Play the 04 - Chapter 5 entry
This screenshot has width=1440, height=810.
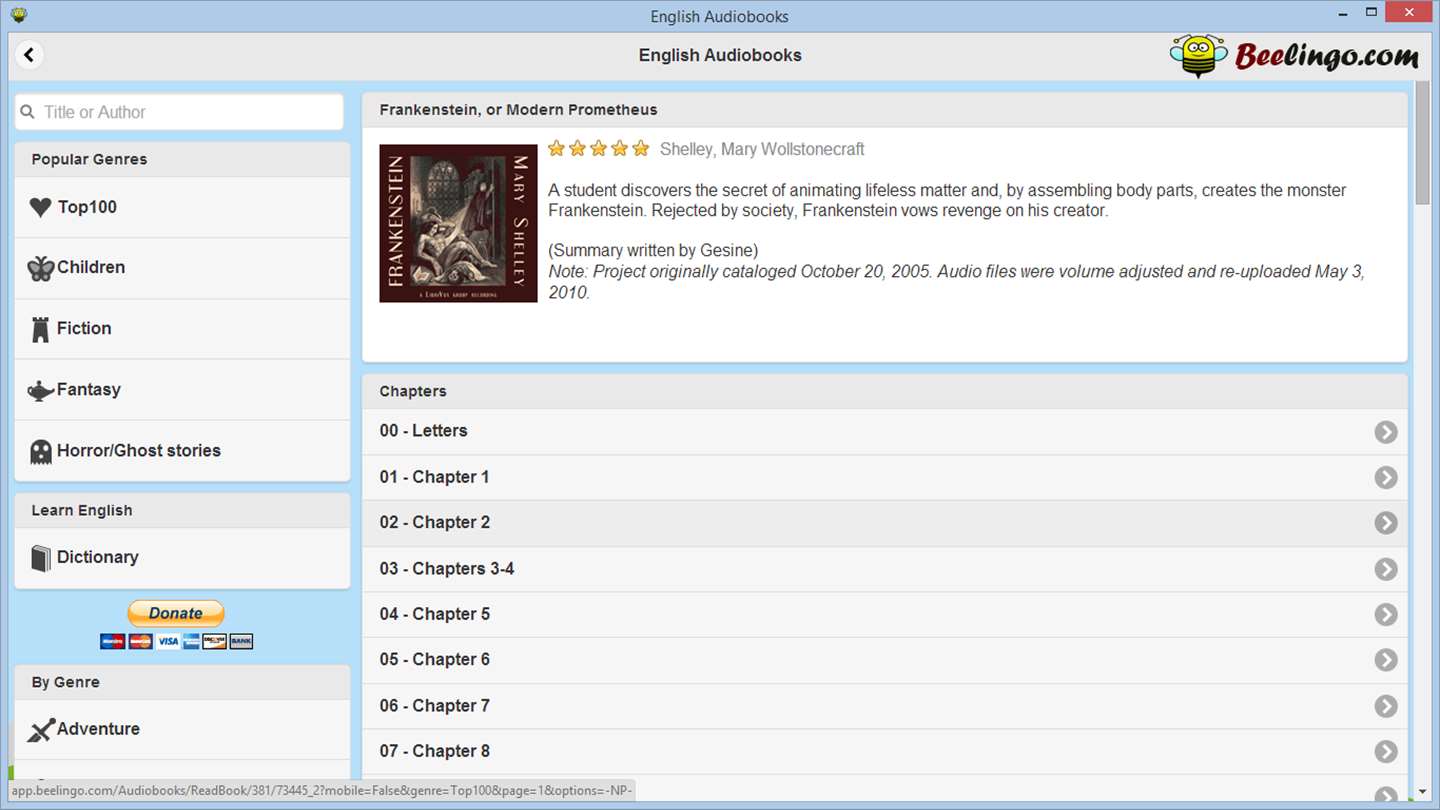pos(884,614)
